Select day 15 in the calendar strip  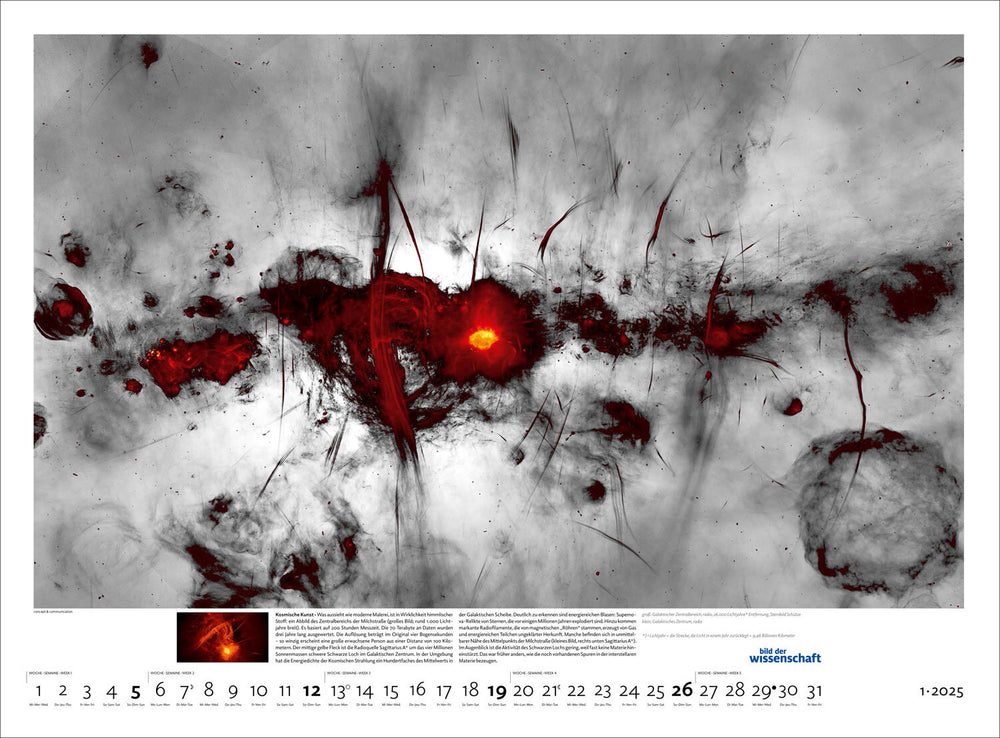(x=391, y=690)
